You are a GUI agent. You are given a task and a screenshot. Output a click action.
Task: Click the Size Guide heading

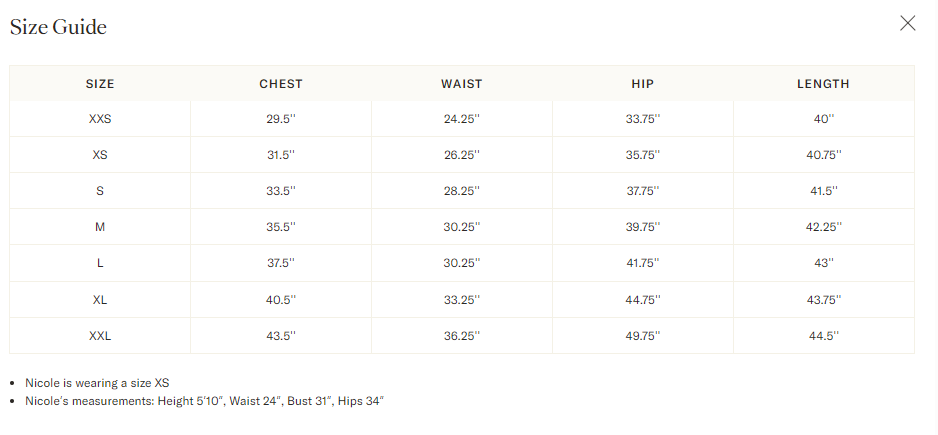[x=58, y=27]
